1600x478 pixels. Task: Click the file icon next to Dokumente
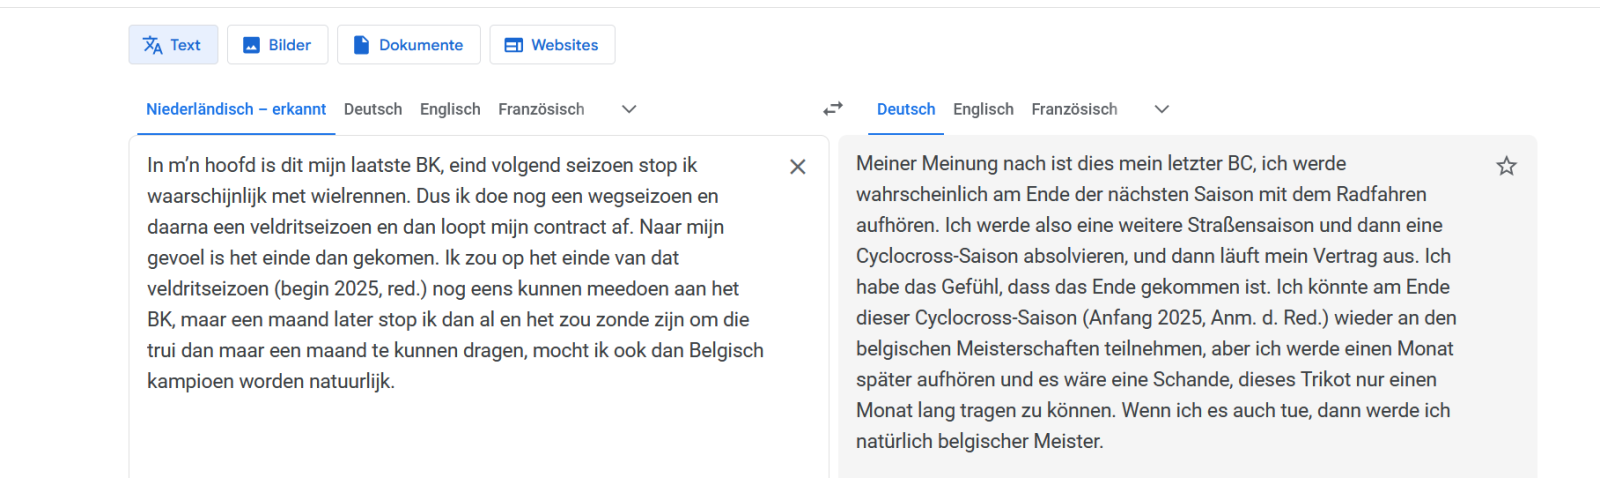pos(361,45)
